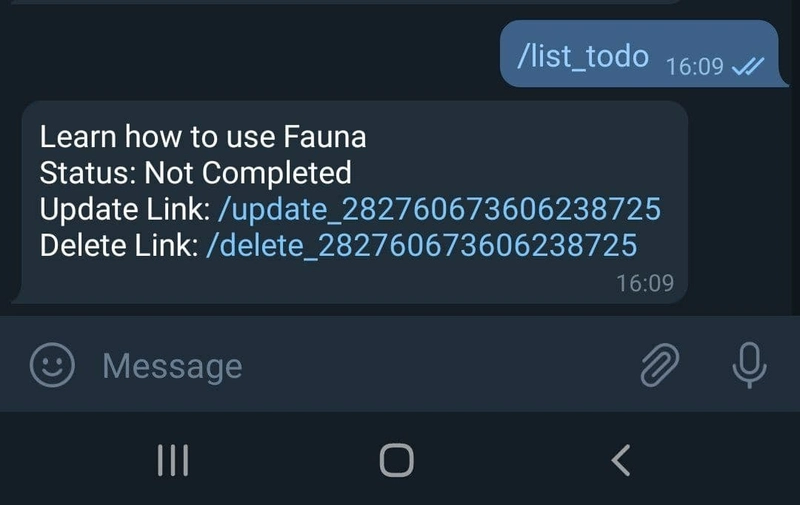Image resolution: width=800 pixels, height=505 pixels.
Task: Tap the 'Learn how to use Fauna' text
Action: 203,137
